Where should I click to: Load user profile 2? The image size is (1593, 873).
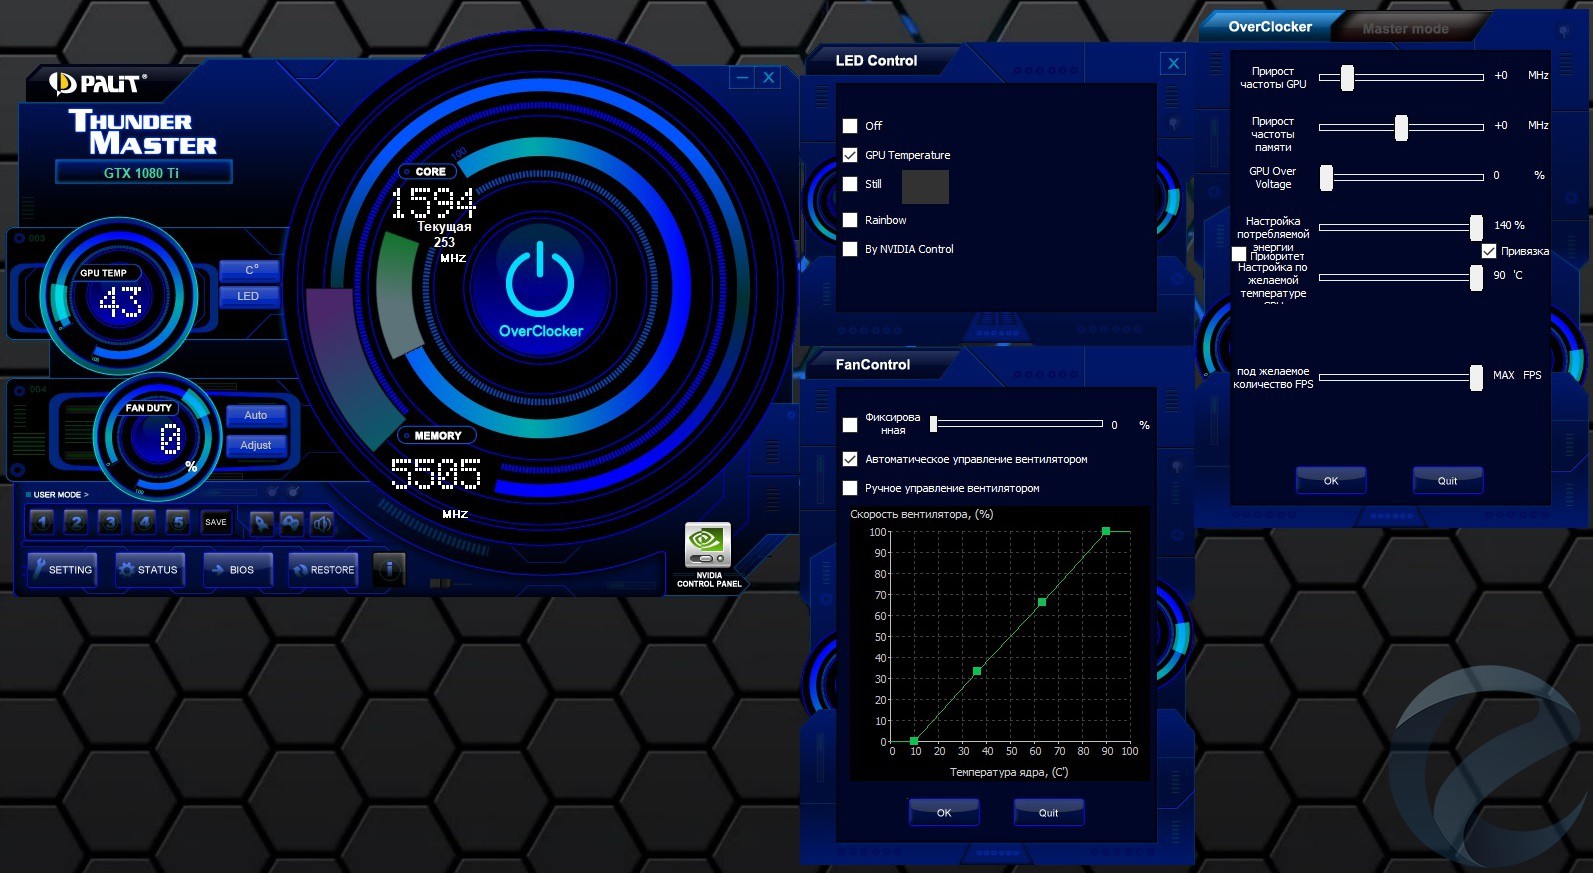(x=76, y=522)
